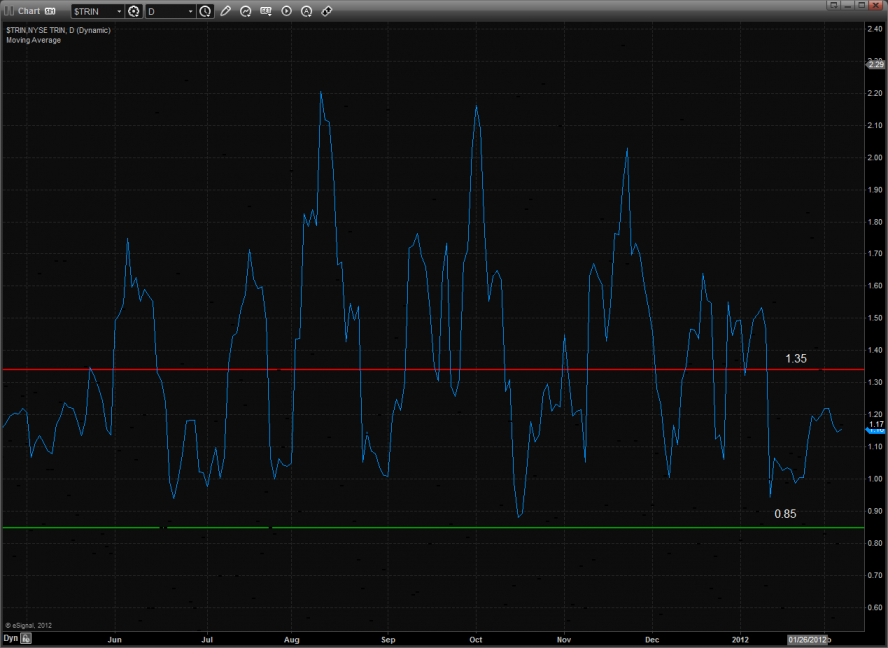Click the Nov label on the time axis
This screenshot has height=648, width=888.
[563, 640]
